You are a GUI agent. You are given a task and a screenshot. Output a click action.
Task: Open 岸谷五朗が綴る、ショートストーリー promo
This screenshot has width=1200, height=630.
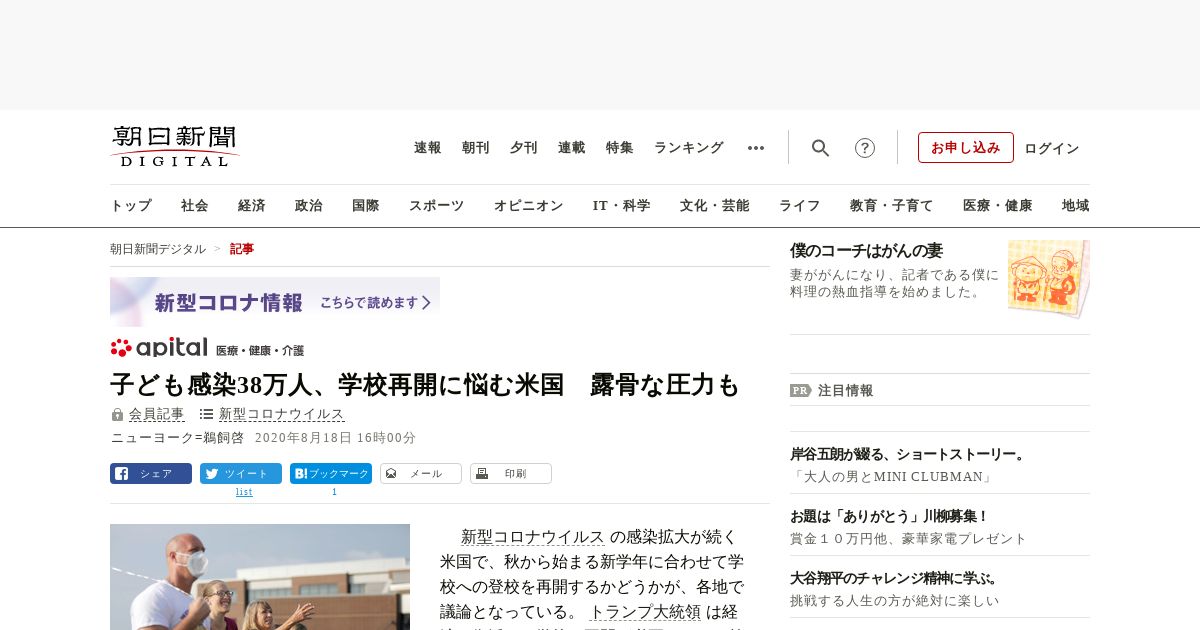pyautogui.click(x=909, y=455)
